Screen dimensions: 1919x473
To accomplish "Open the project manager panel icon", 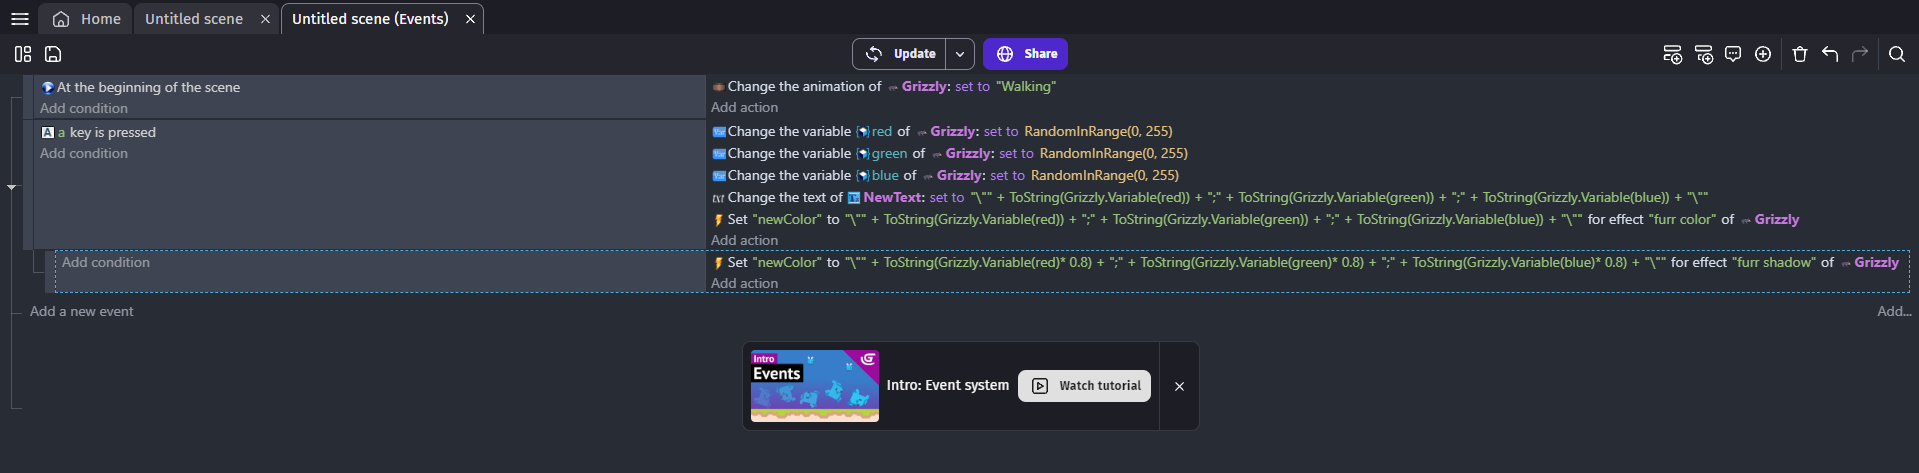I will 23,54.
